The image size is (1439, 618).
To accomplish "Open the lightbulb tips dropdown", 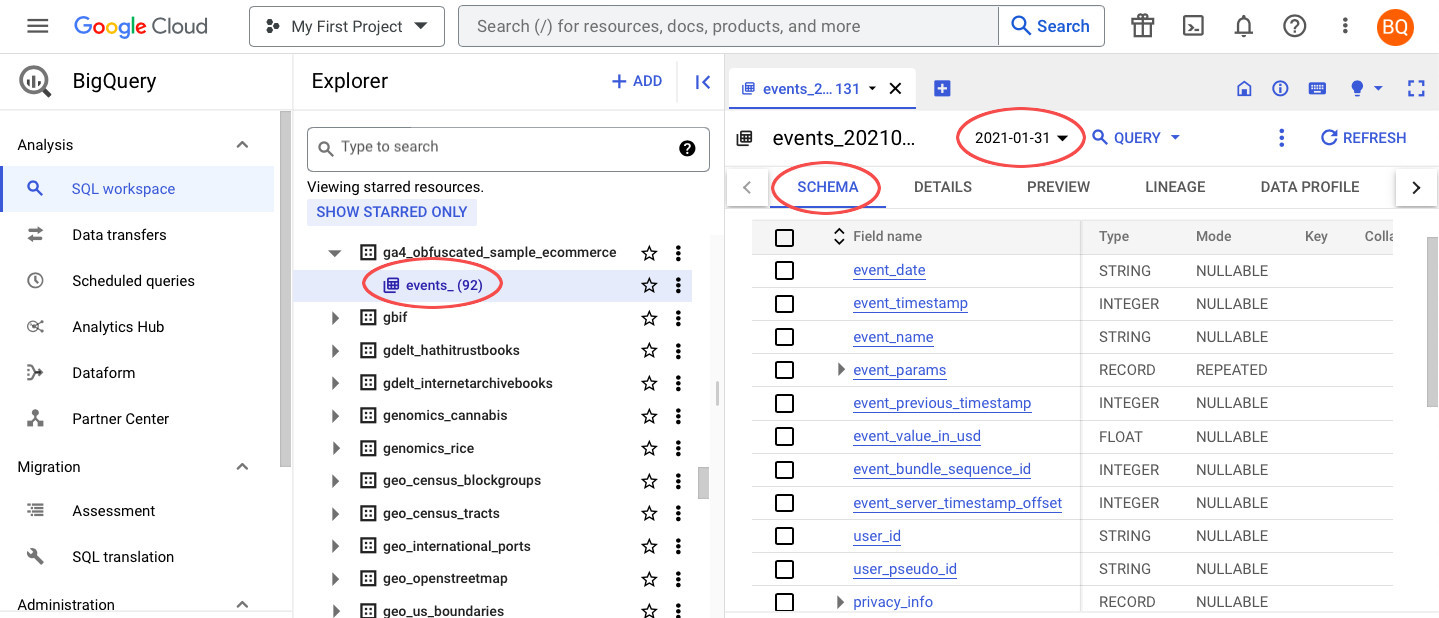I will (1366, 88).
